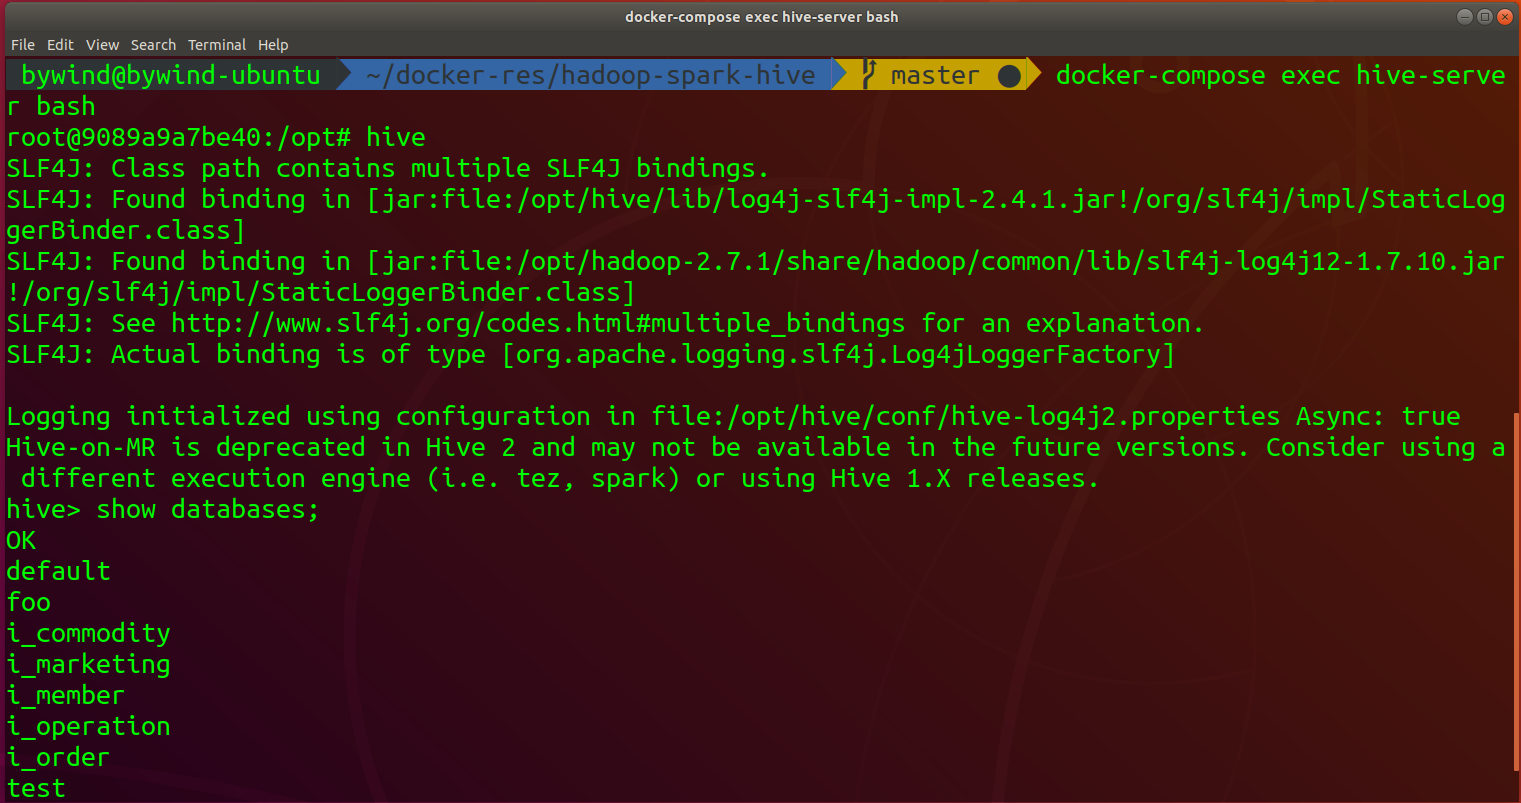Open the Help menu
Screen dimensions: 1521x803
pyautogui.click(x=273, y=45)
